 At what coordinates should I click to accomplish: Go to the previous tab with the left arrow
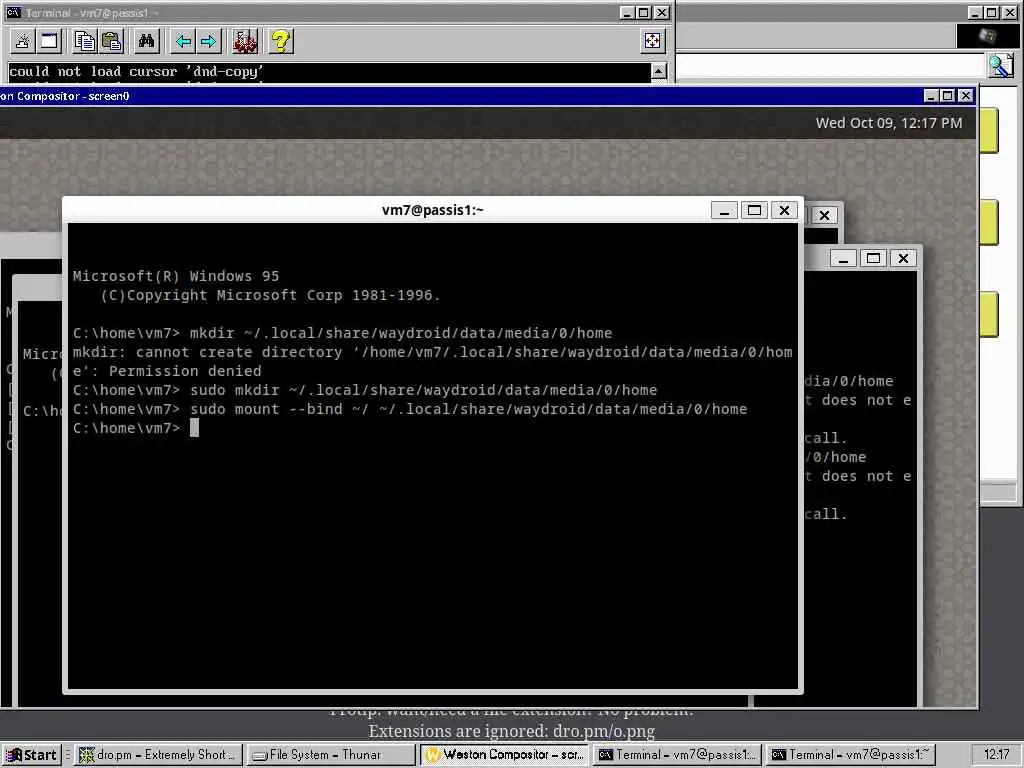[183, 41]
